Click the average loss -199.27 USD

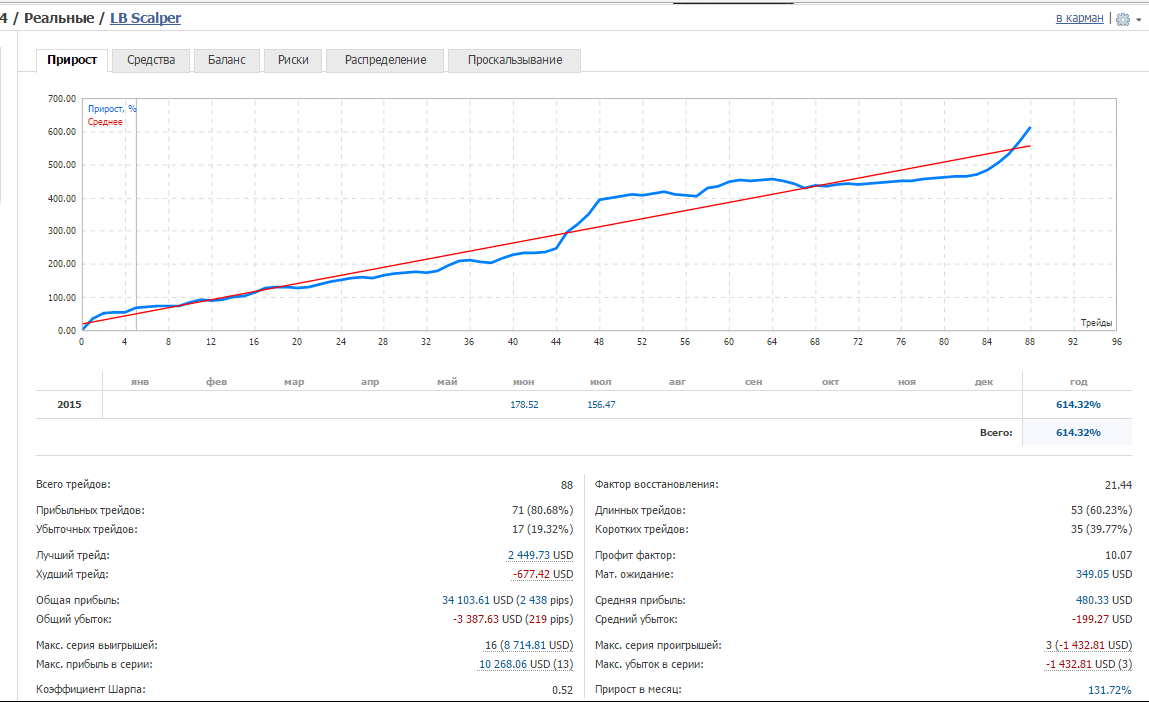point(1101,619)
